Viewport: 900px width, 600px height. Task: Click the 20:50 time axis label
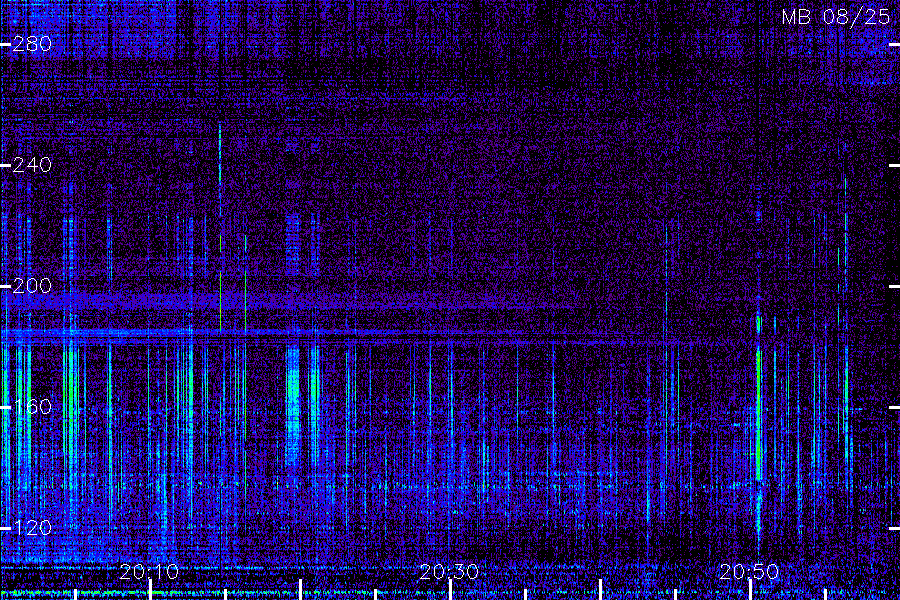[x=750, y=572]
